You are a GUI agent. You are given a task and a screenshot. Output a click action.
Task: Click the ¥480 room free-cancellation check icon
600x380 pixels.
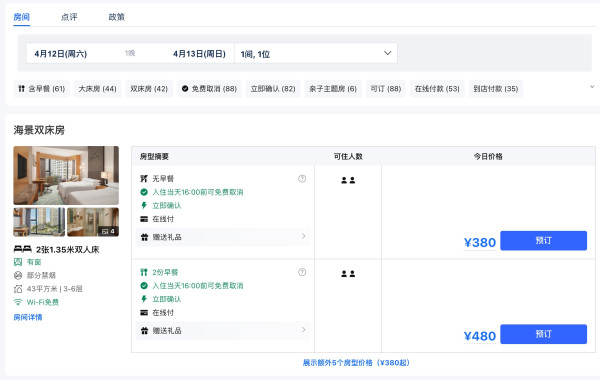click(144, 285)
